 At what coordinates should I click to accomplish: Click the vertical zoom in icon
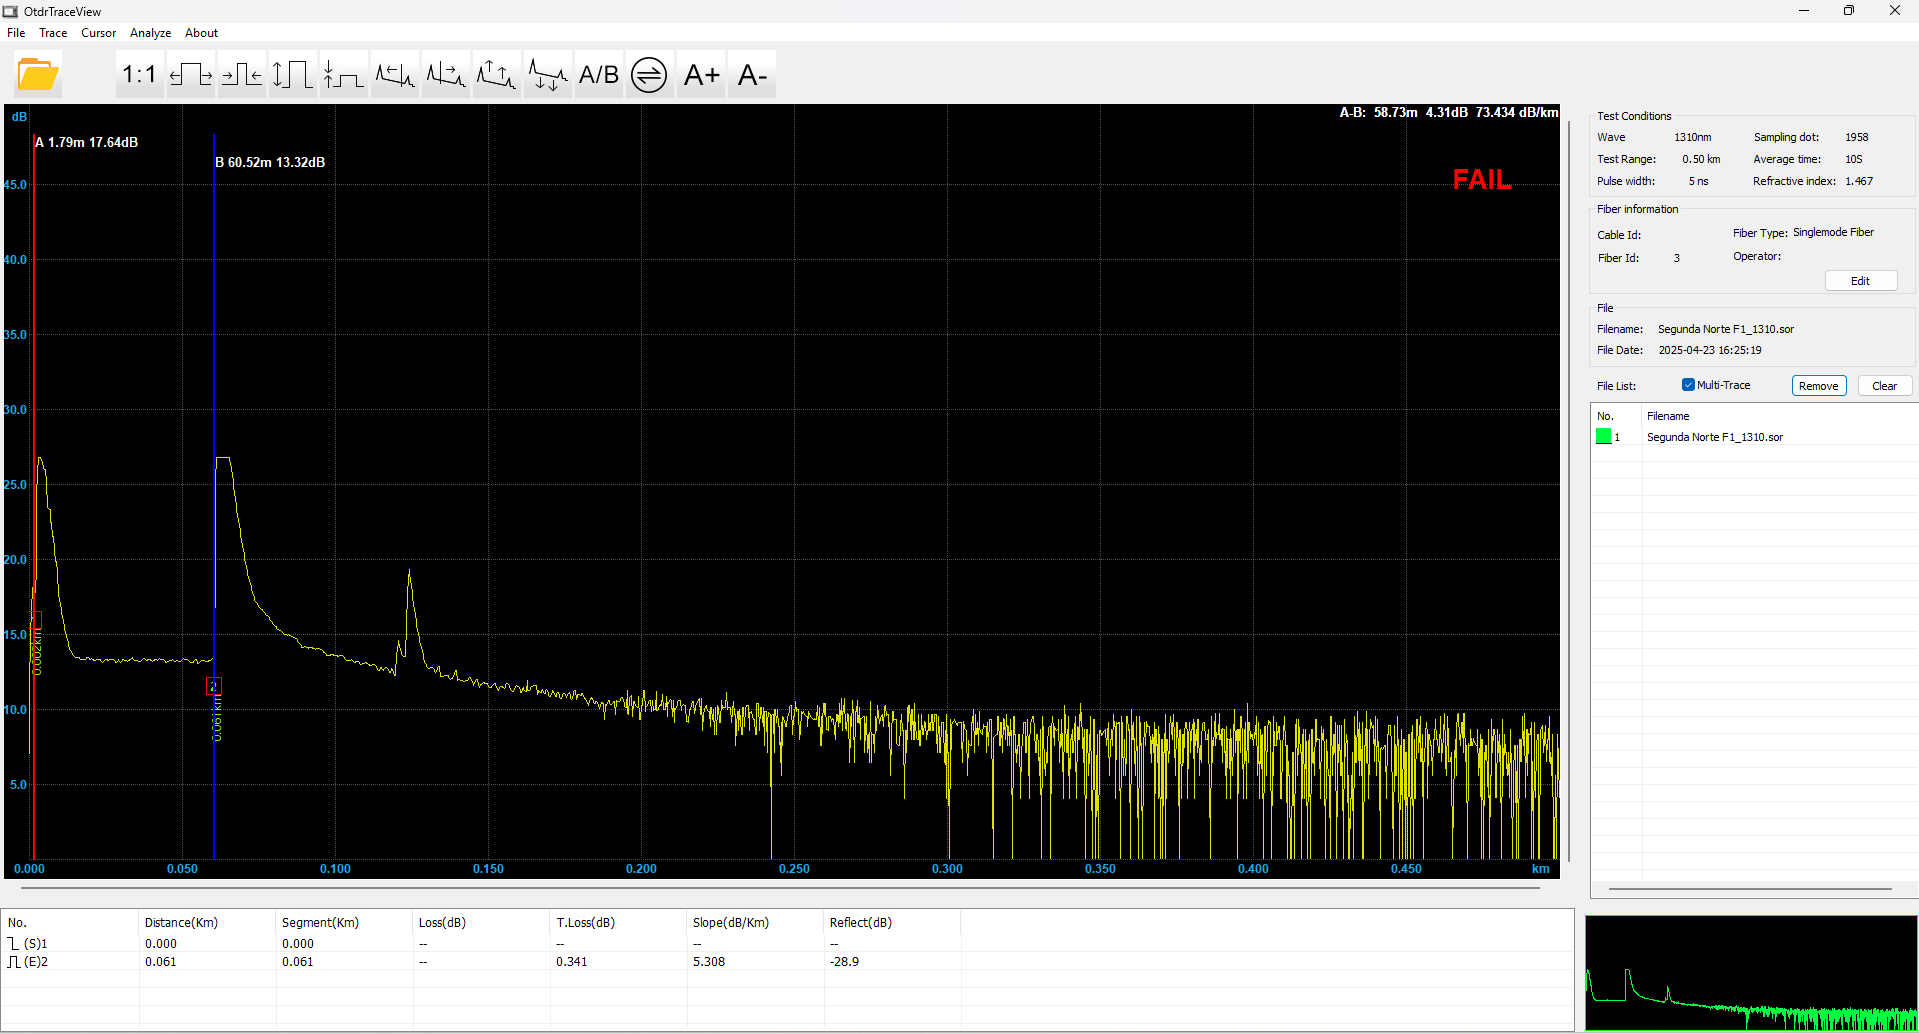293,75
